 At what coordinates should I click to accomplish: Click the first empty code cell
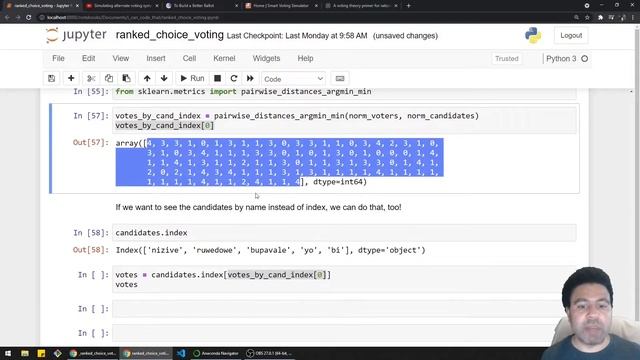point(344,309)
